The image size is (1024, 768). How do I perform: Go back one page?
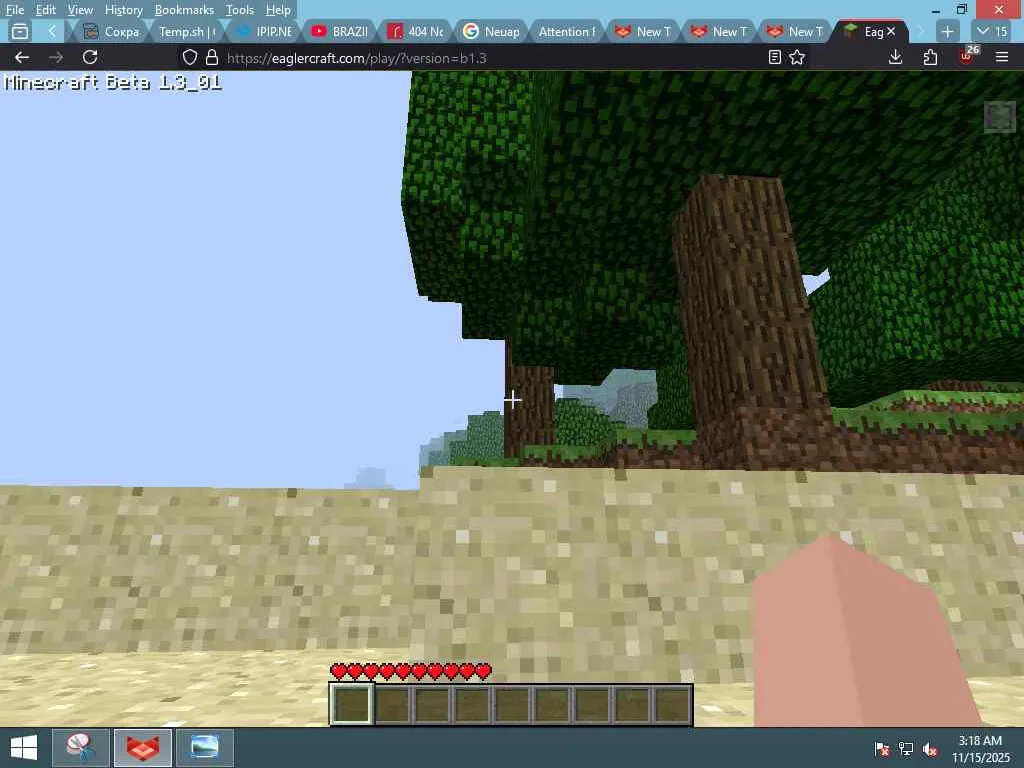pos(22,57)
